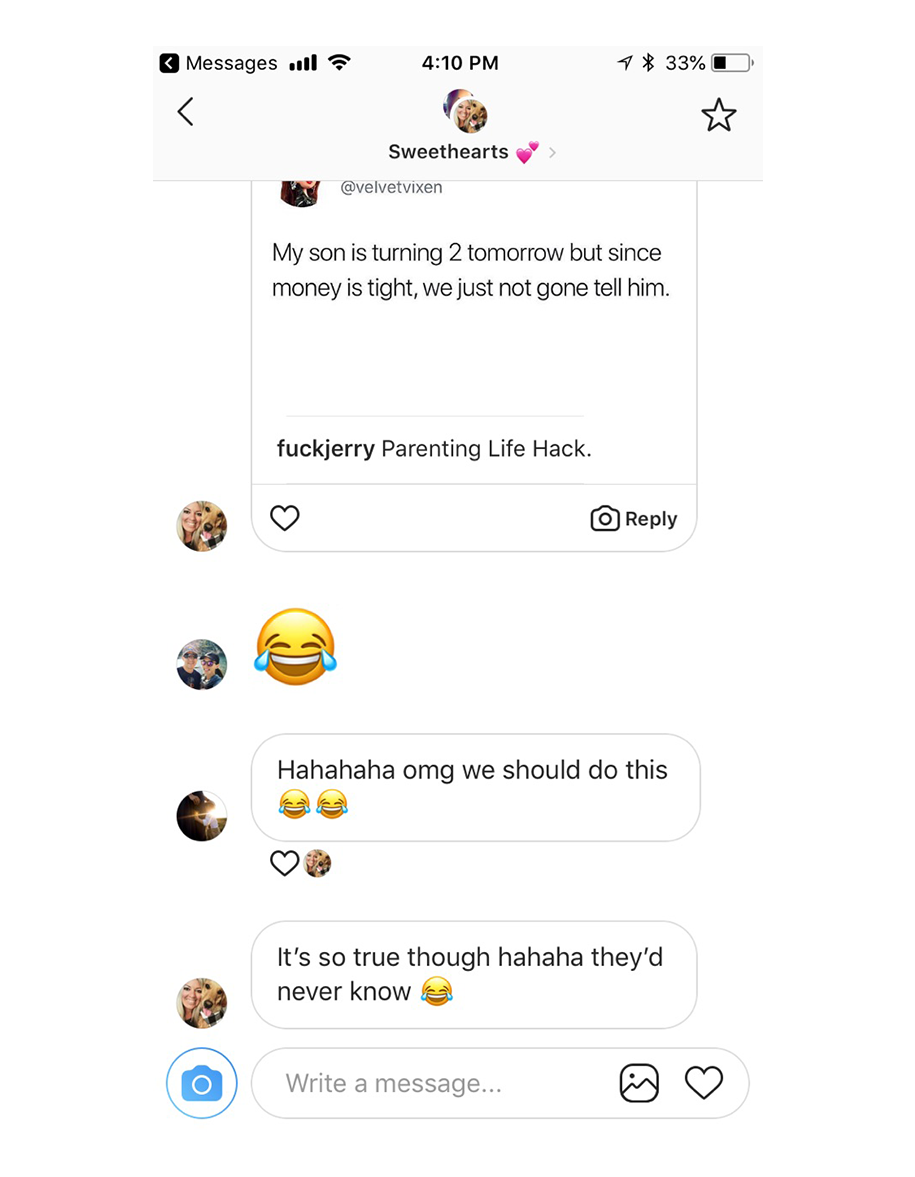915x1177 pixels.
Task: Tap the star icon in the header
Action: pyautogui.click(x=718, y=115)
